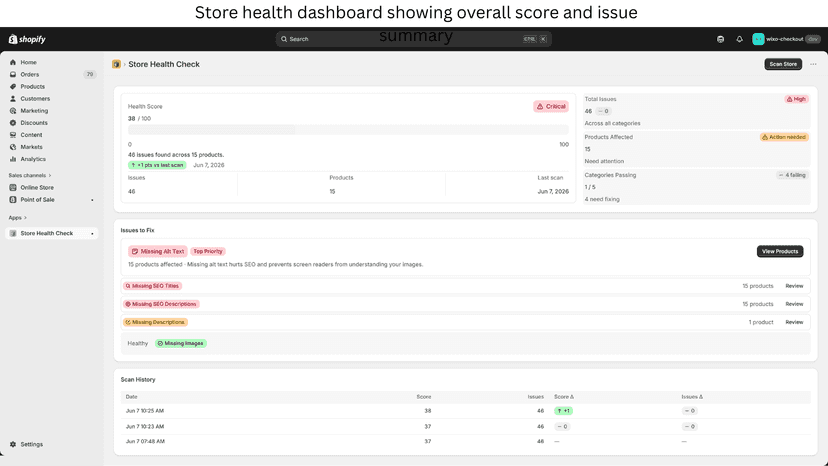Open the notifications bell icon
The width and height of the screenshot is (828, 466).
point(739,39)
